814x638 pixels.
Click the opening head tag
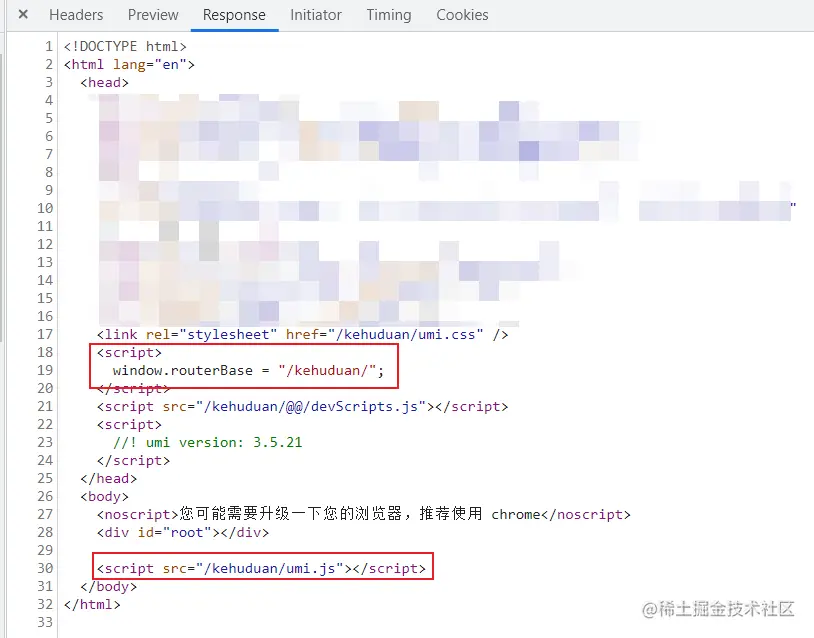click(x=104, y=83)
